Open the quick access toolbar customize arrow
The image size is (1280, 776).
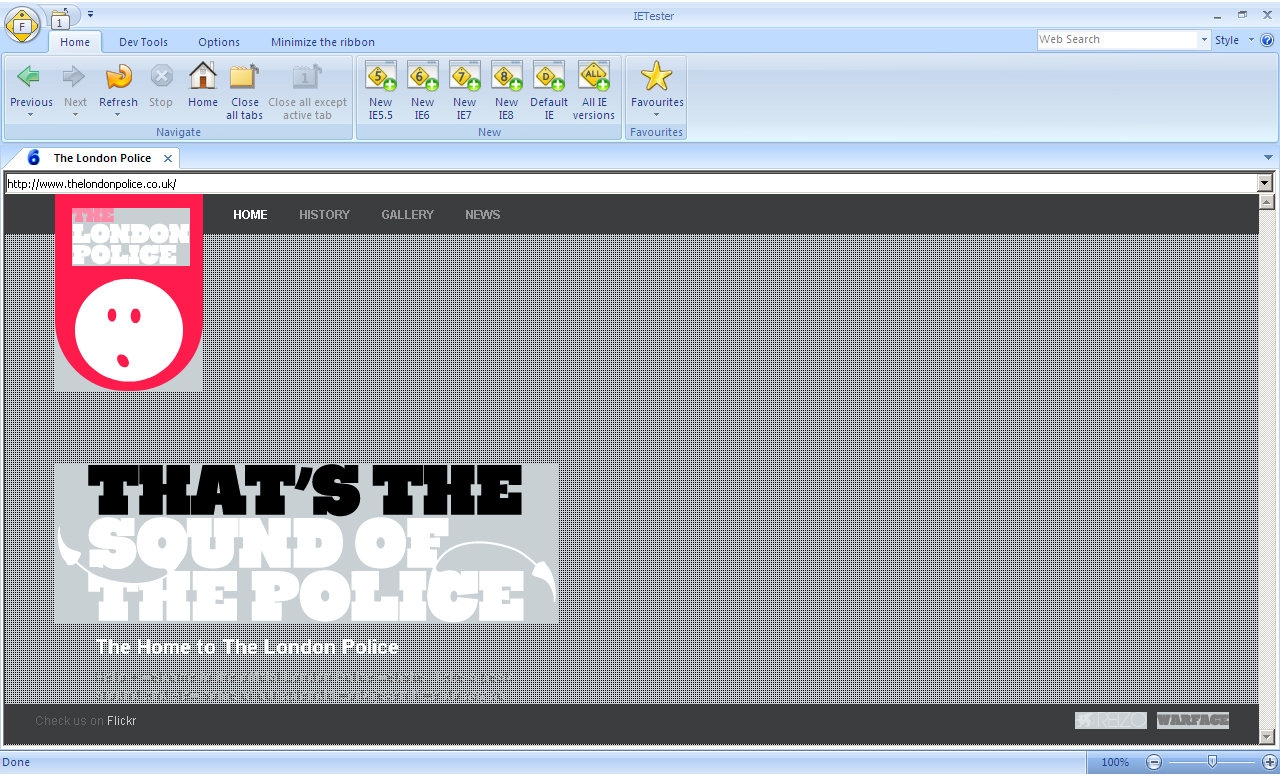point(90,14)
